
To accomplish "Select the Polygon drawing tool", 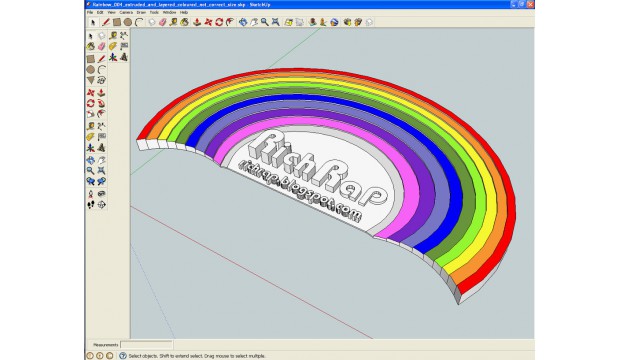I will 91,80.
